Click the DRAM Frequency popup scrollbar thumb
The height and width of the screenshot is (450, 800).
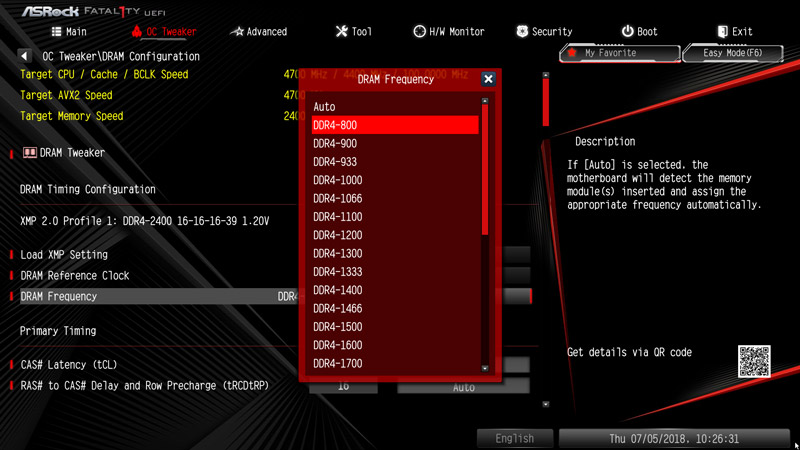485,170
